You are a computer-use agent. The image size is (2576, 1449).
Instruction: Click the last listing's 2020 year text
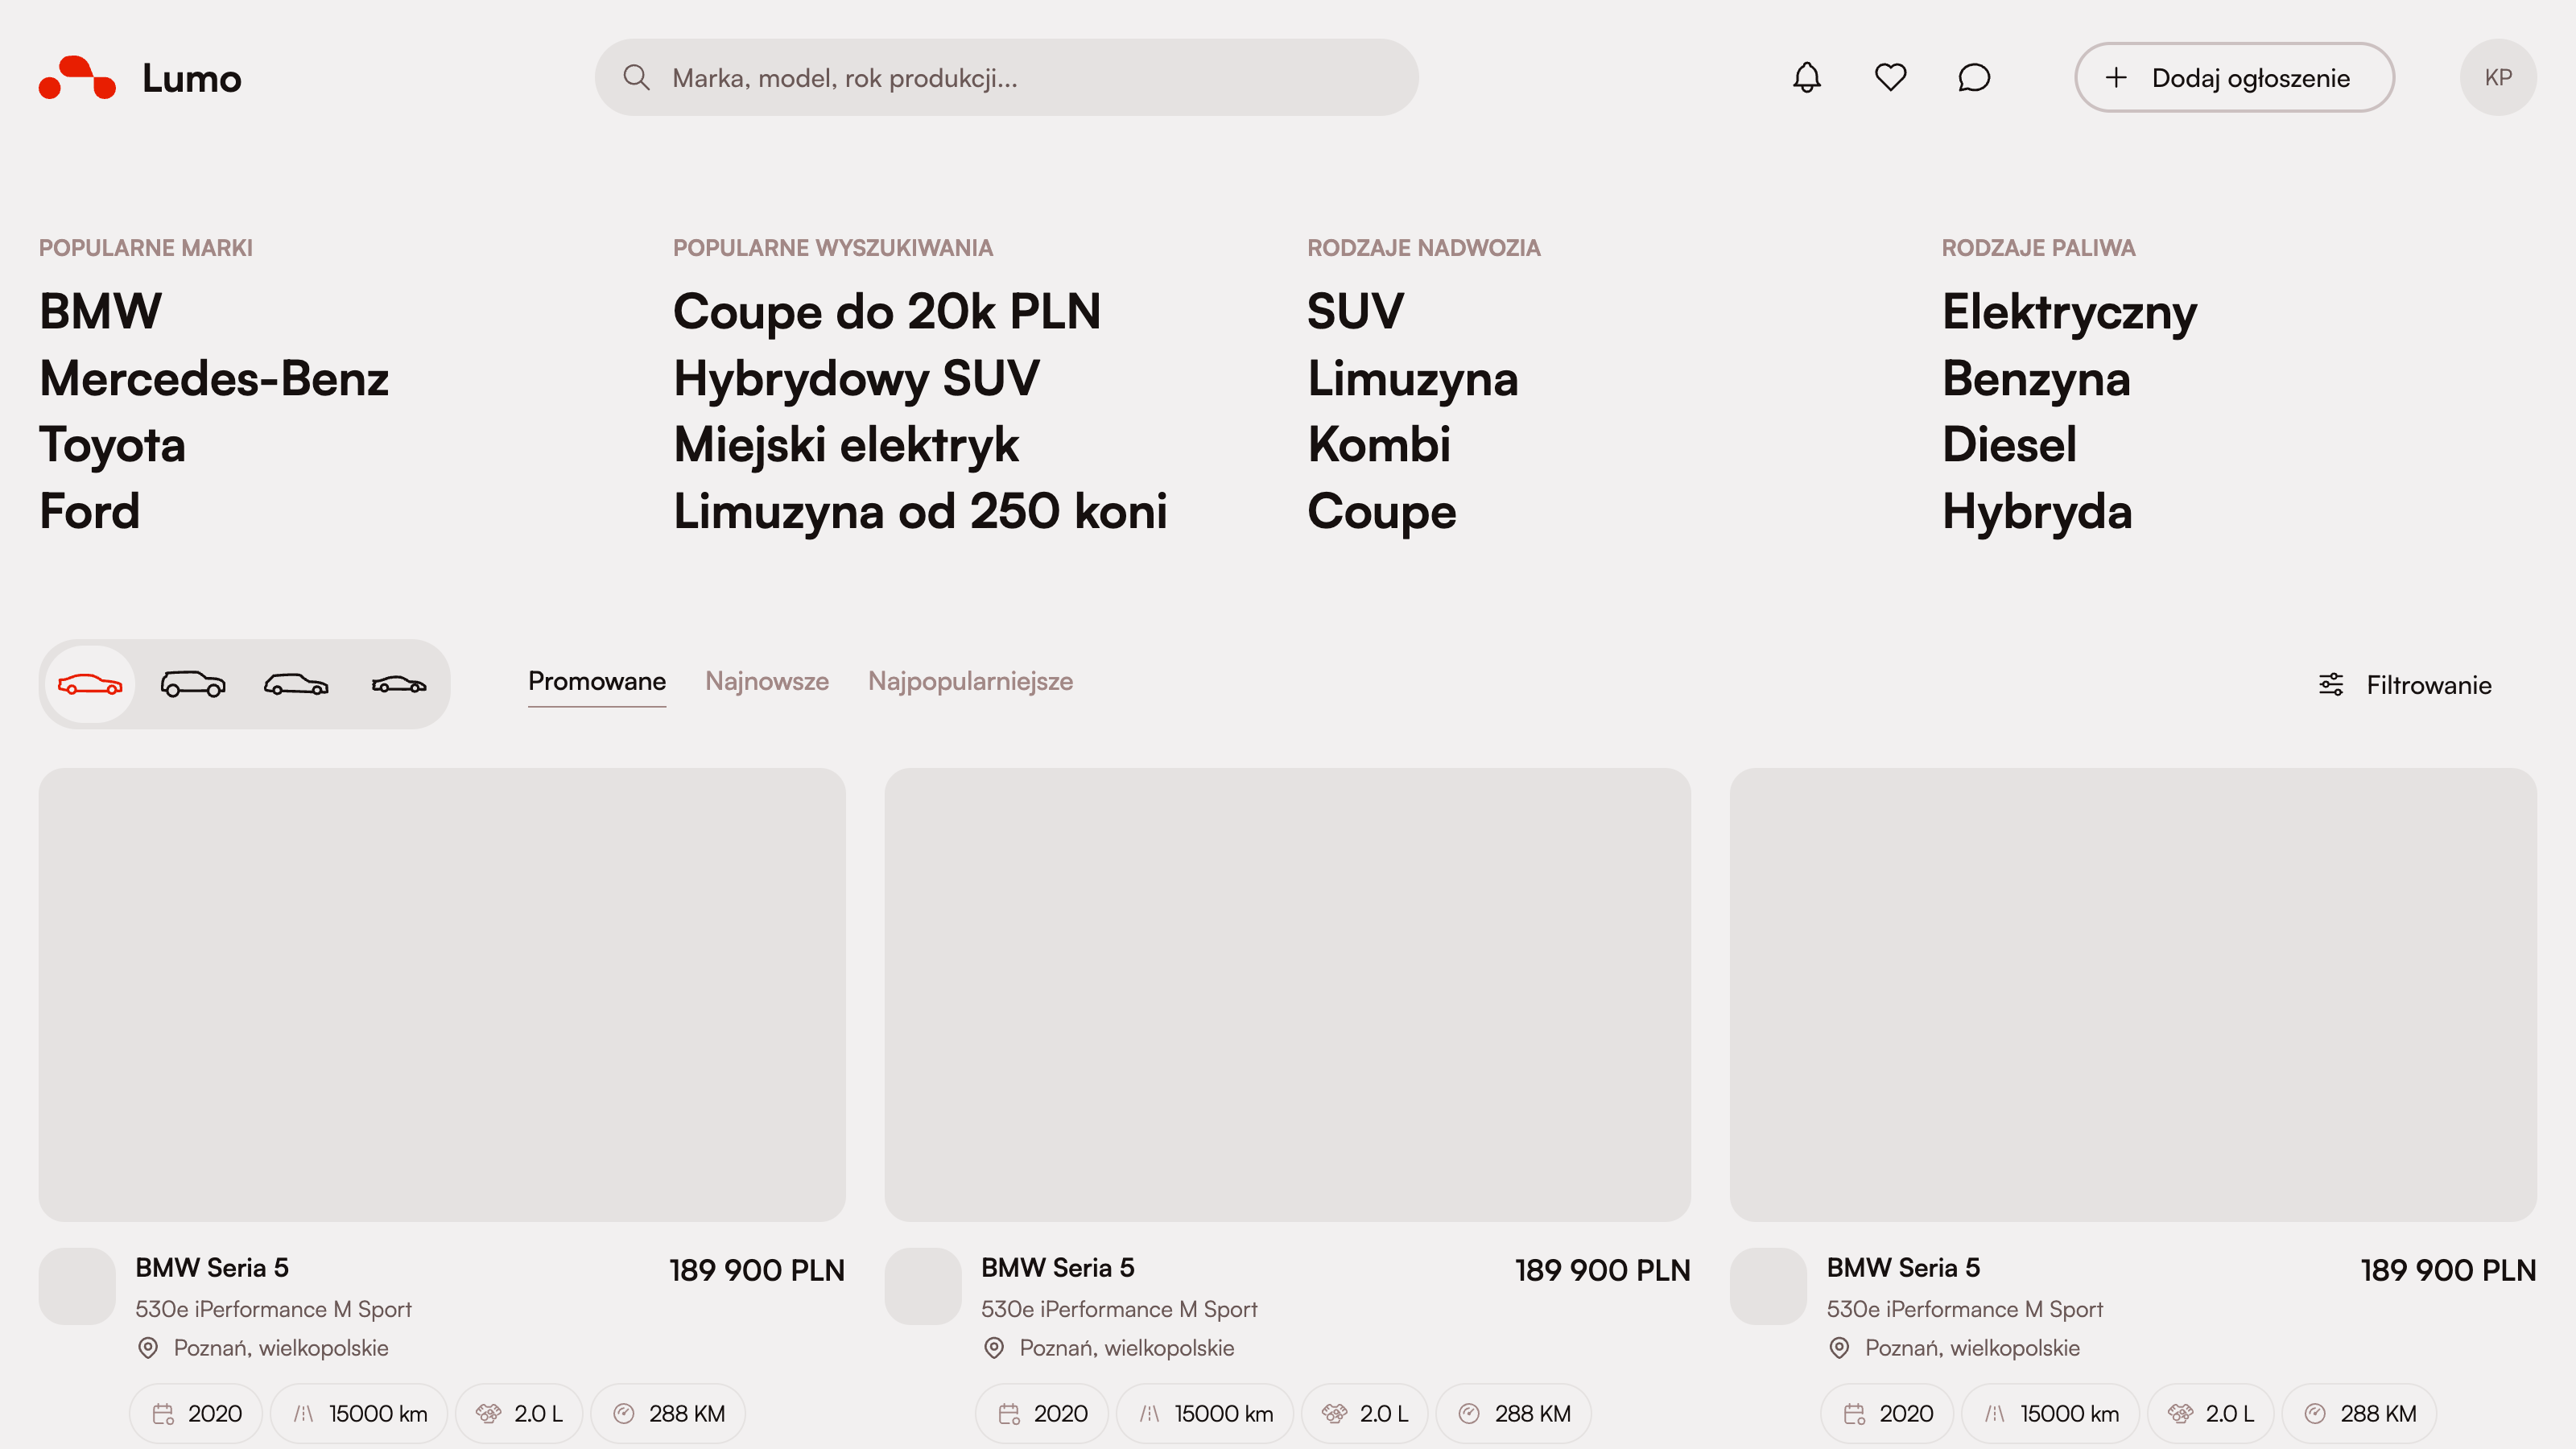[1906, 1414]
